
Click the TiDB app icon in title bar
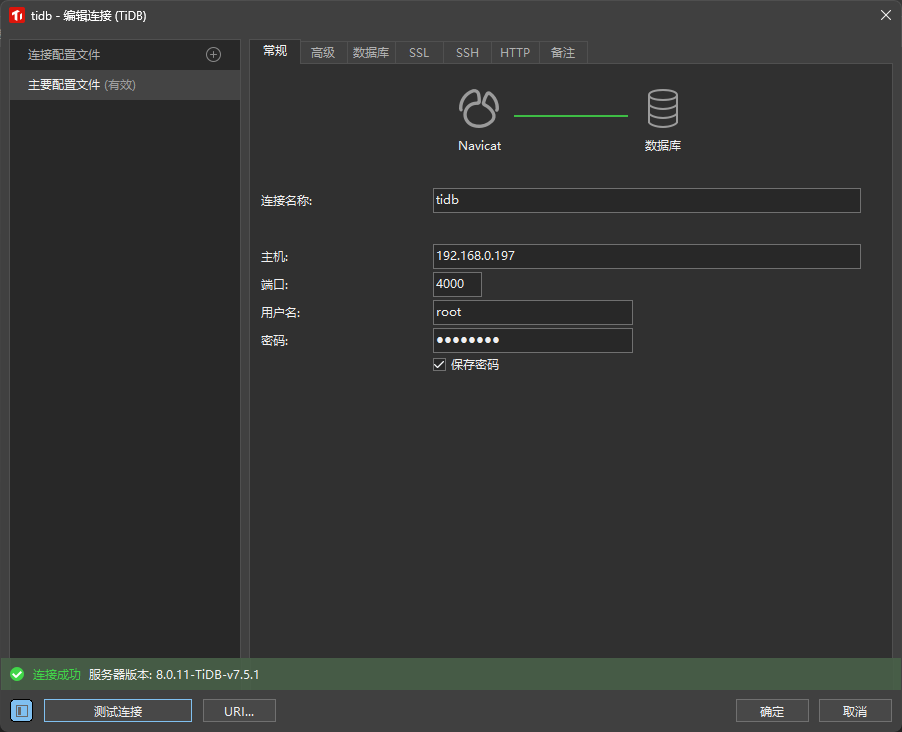17,16
